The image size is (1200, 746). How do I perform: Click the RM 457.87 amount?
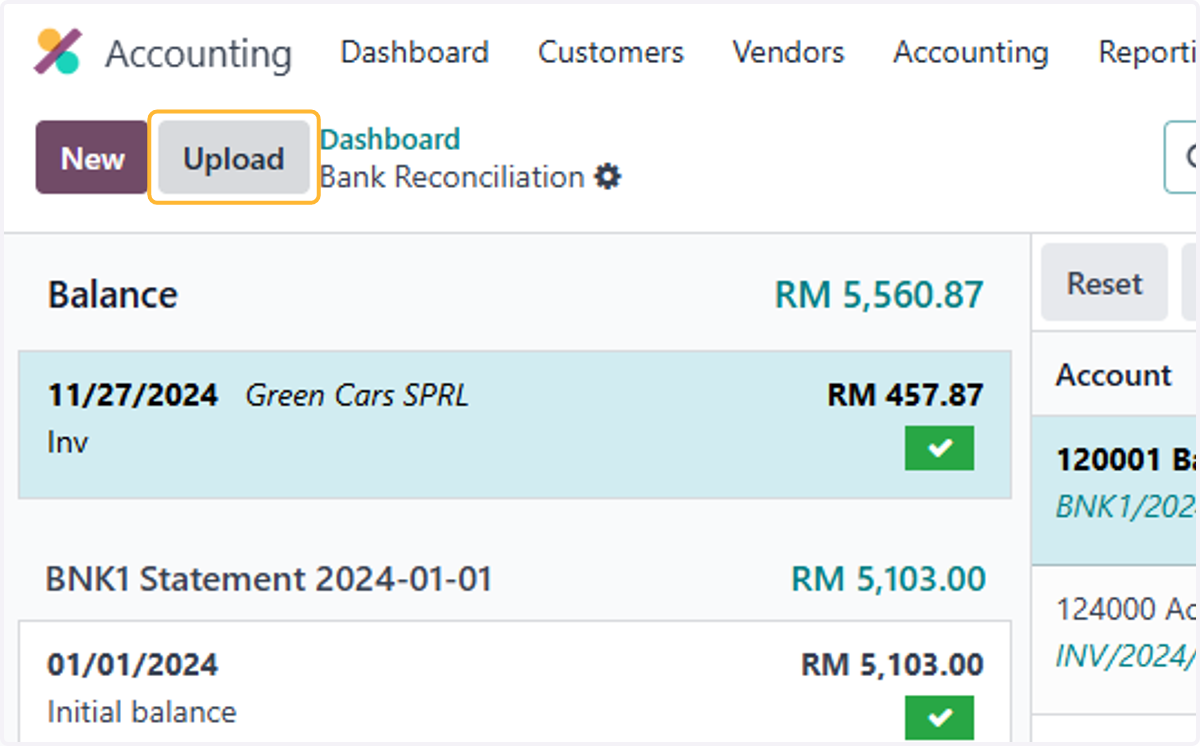click(905, 395)
